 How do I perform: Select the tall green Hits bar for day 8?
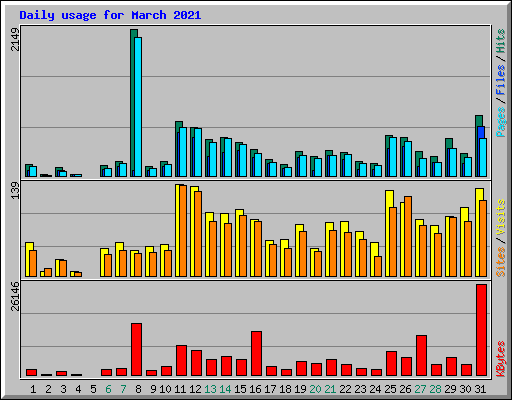pyautogui.click(x=133, y=103)
